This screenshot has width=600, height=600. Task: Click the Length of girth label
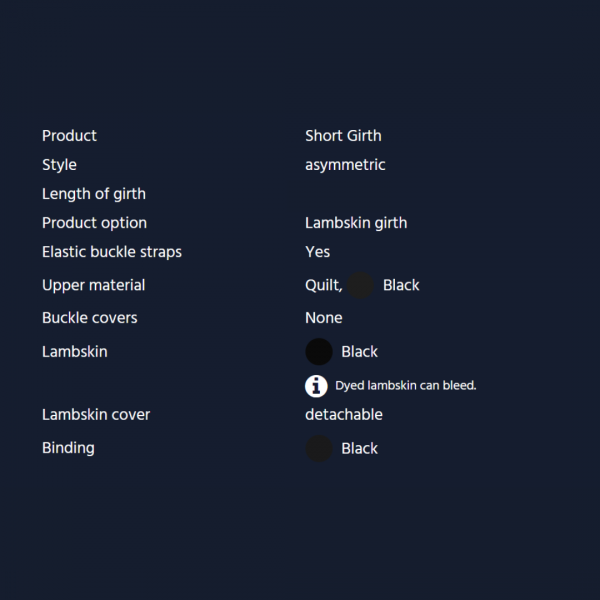94,194
